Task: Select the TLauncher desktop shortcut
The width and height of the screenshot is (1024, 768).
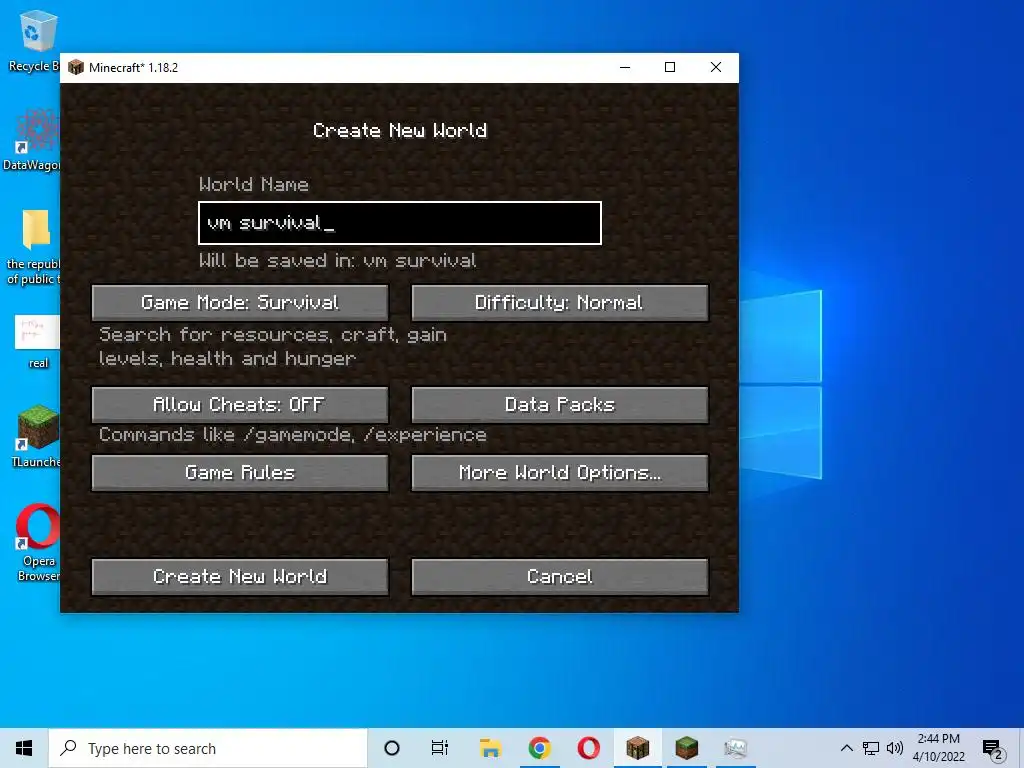Action: click(37, 436)
